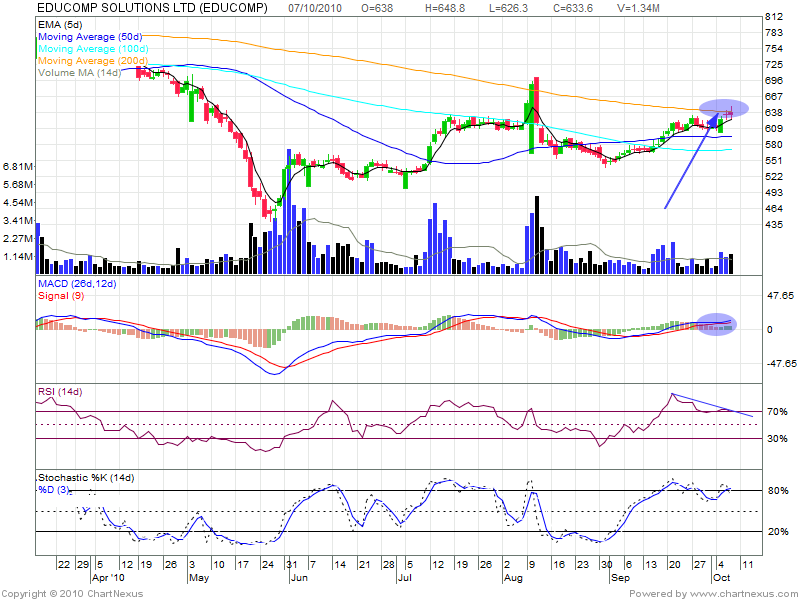800x600 pixels.
Task: Click the Volume MA (14d) legend label
Action: [x=78, y=73]
